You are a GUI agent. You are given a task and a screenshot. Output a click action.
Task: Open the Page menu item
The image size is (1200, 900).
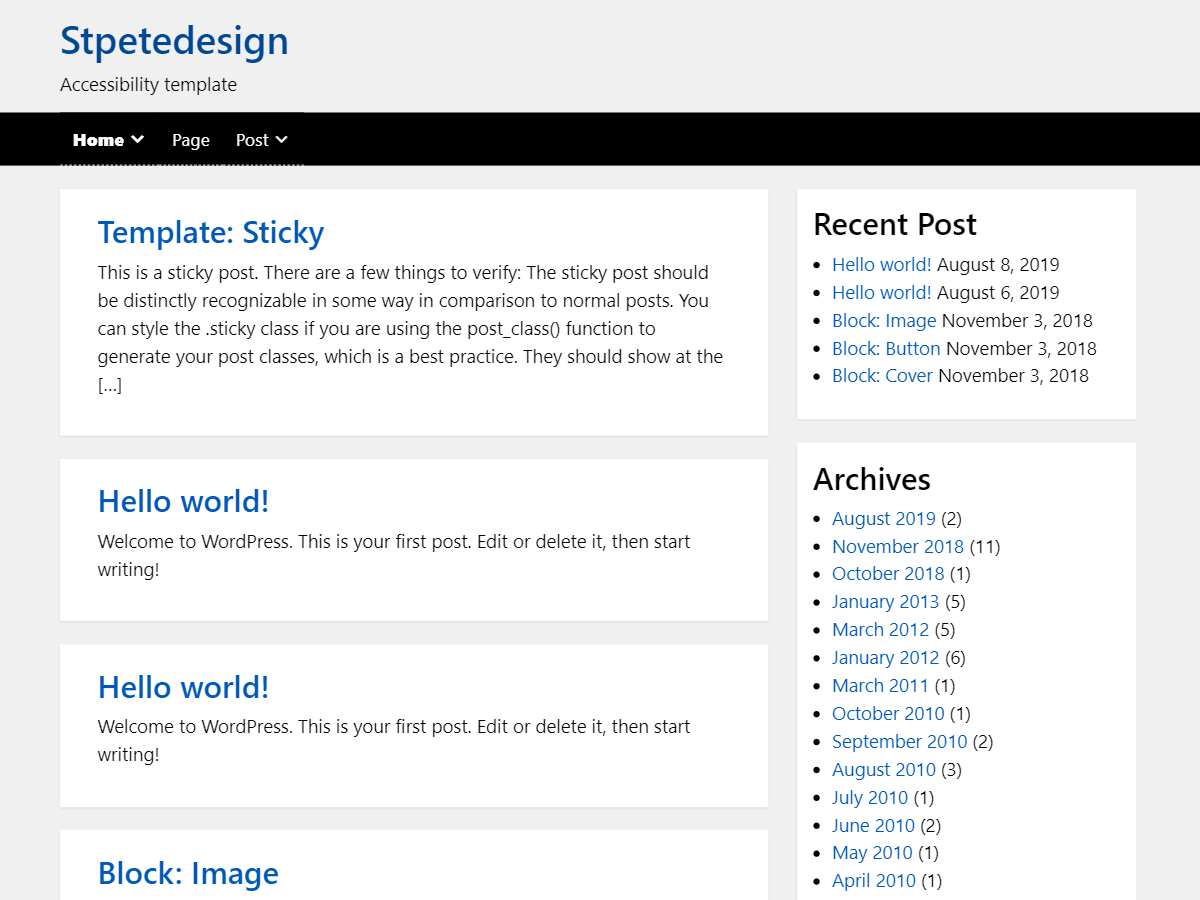pyautogui.click(x=191, y=140)
